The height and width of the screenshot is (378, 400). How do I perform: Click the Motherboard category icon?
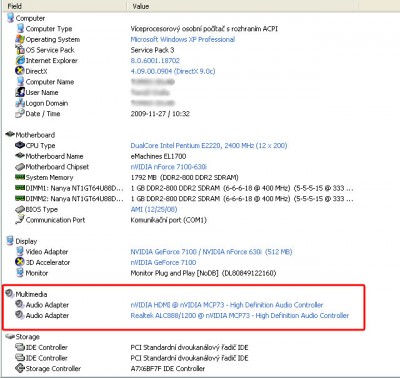[10, 135]
